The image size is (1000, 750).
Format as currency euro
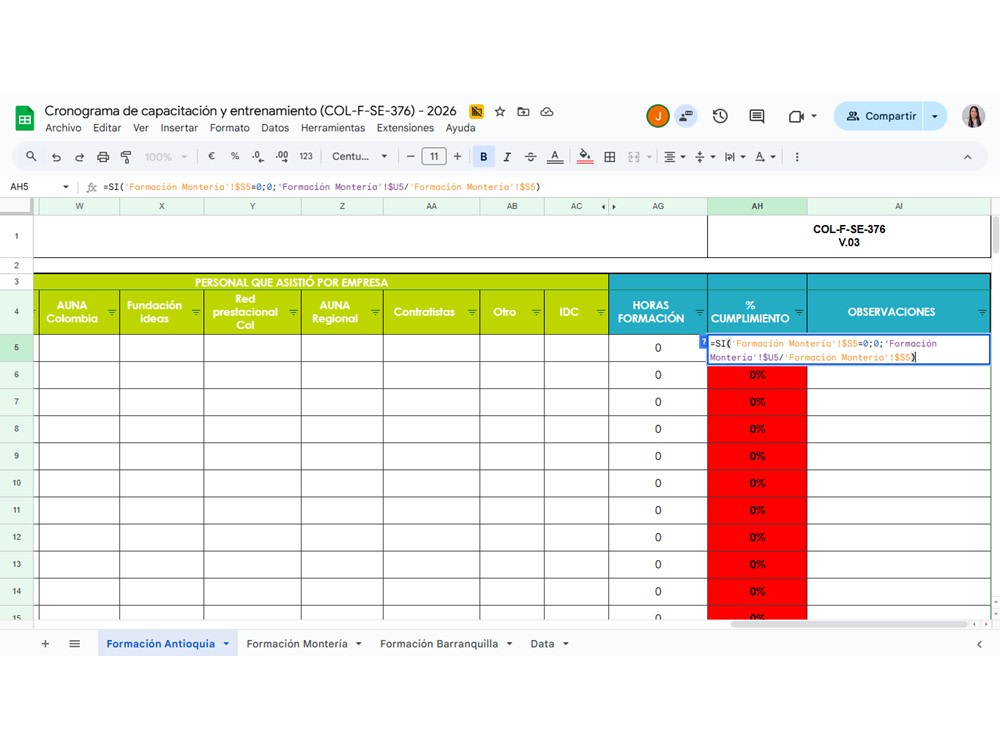[212, 156]
